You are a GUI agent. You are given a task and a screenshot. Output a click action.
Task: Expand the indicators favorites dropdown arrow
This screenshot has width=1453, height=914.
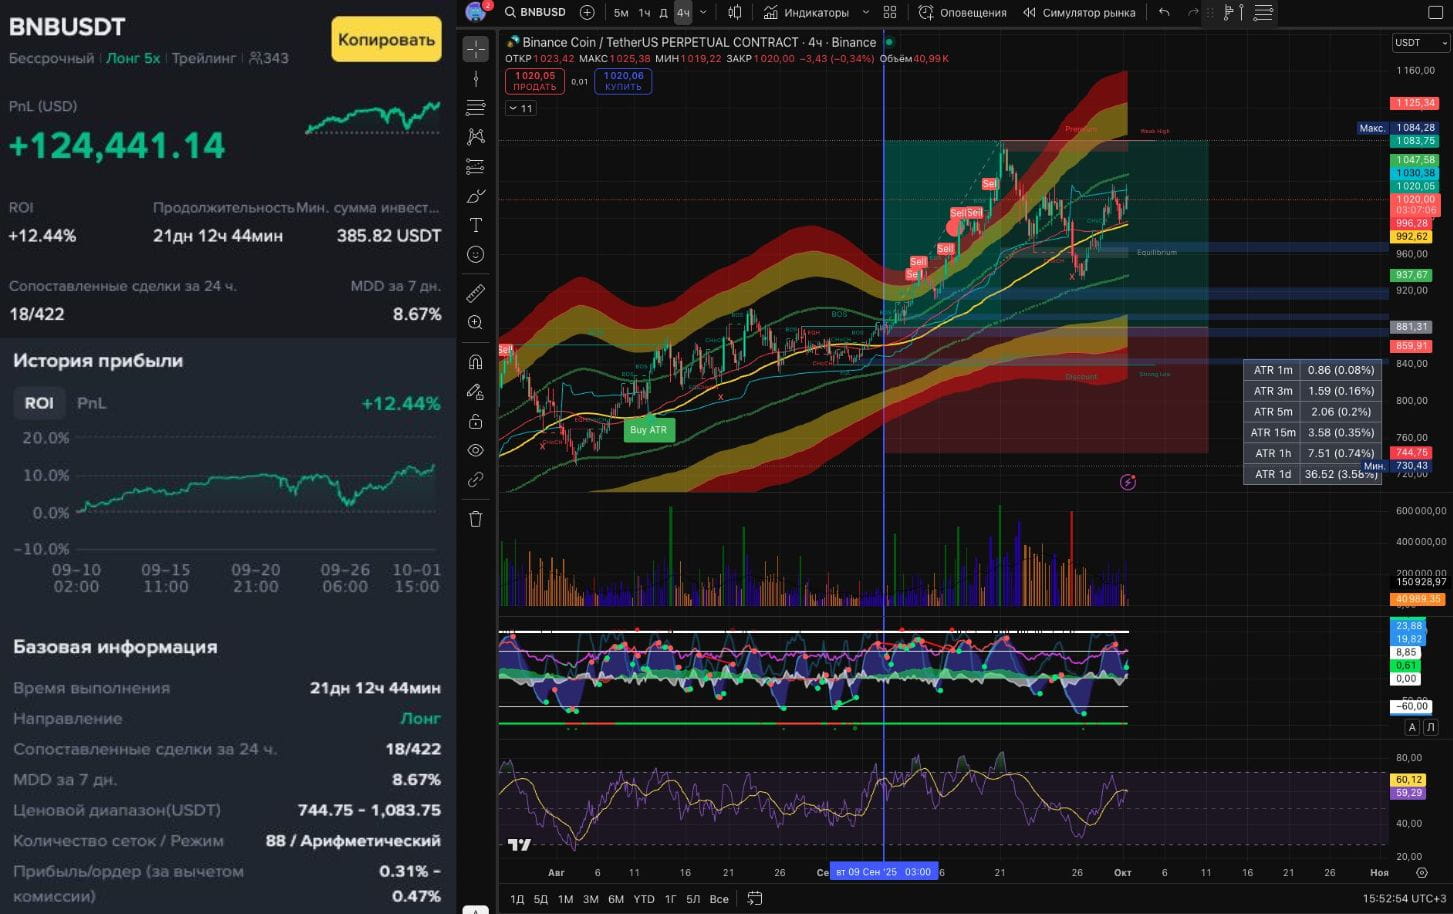click(x=866, y=12)
